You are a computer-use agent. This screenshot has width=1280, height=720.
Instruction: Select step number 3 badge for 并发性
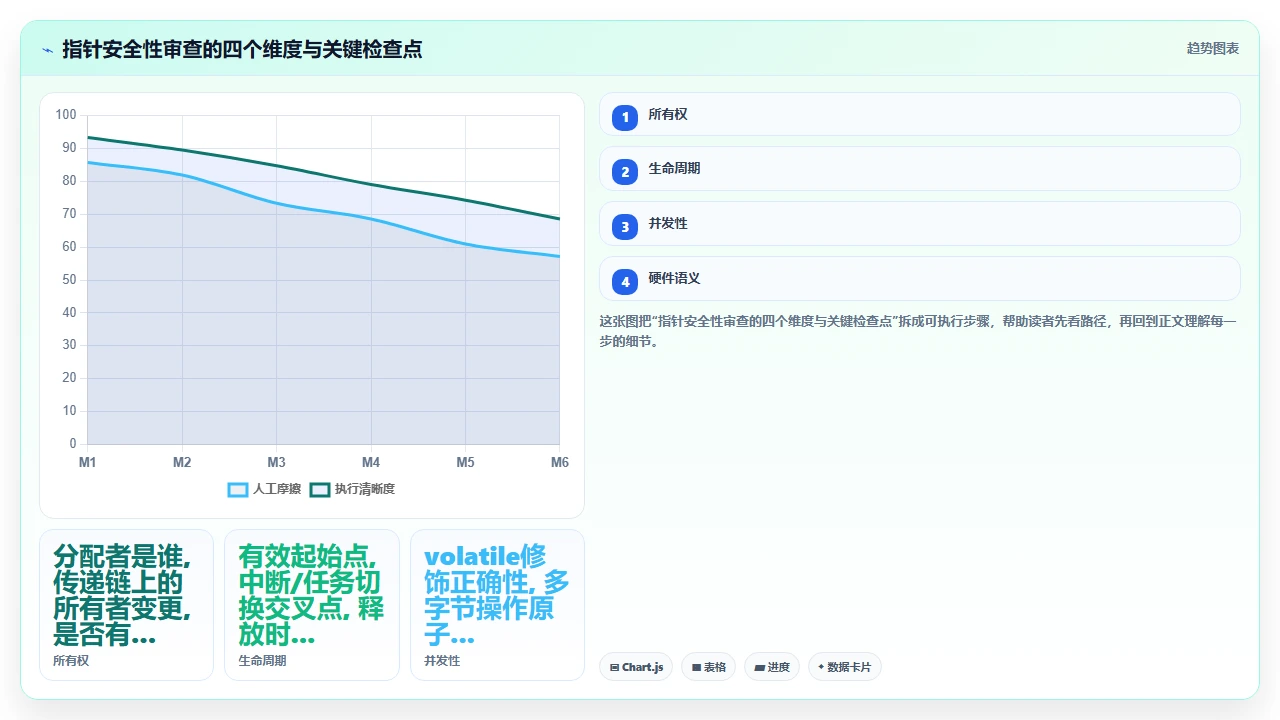pyautogui.click(x=625, y=227)
